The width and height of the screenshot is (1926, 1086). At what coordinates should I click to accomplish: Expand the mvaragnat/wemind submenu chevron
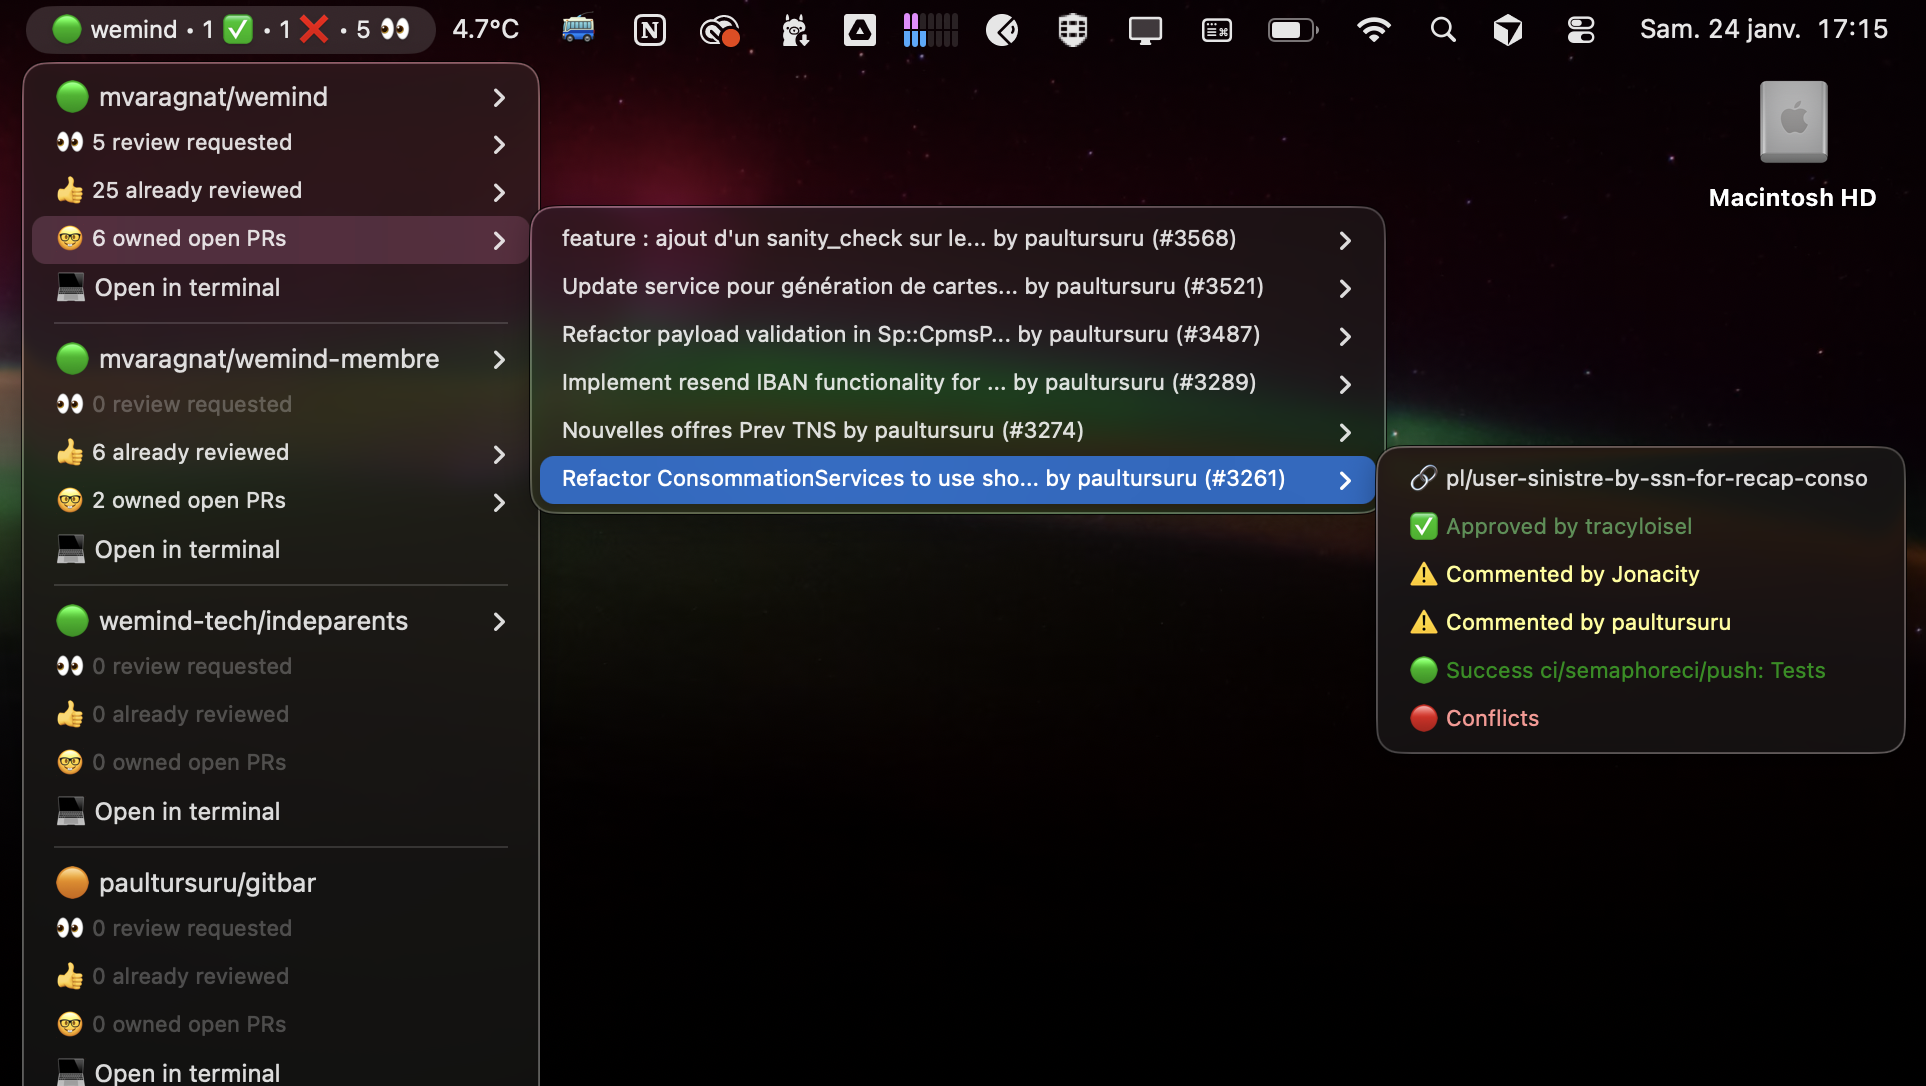pos(498,99)
